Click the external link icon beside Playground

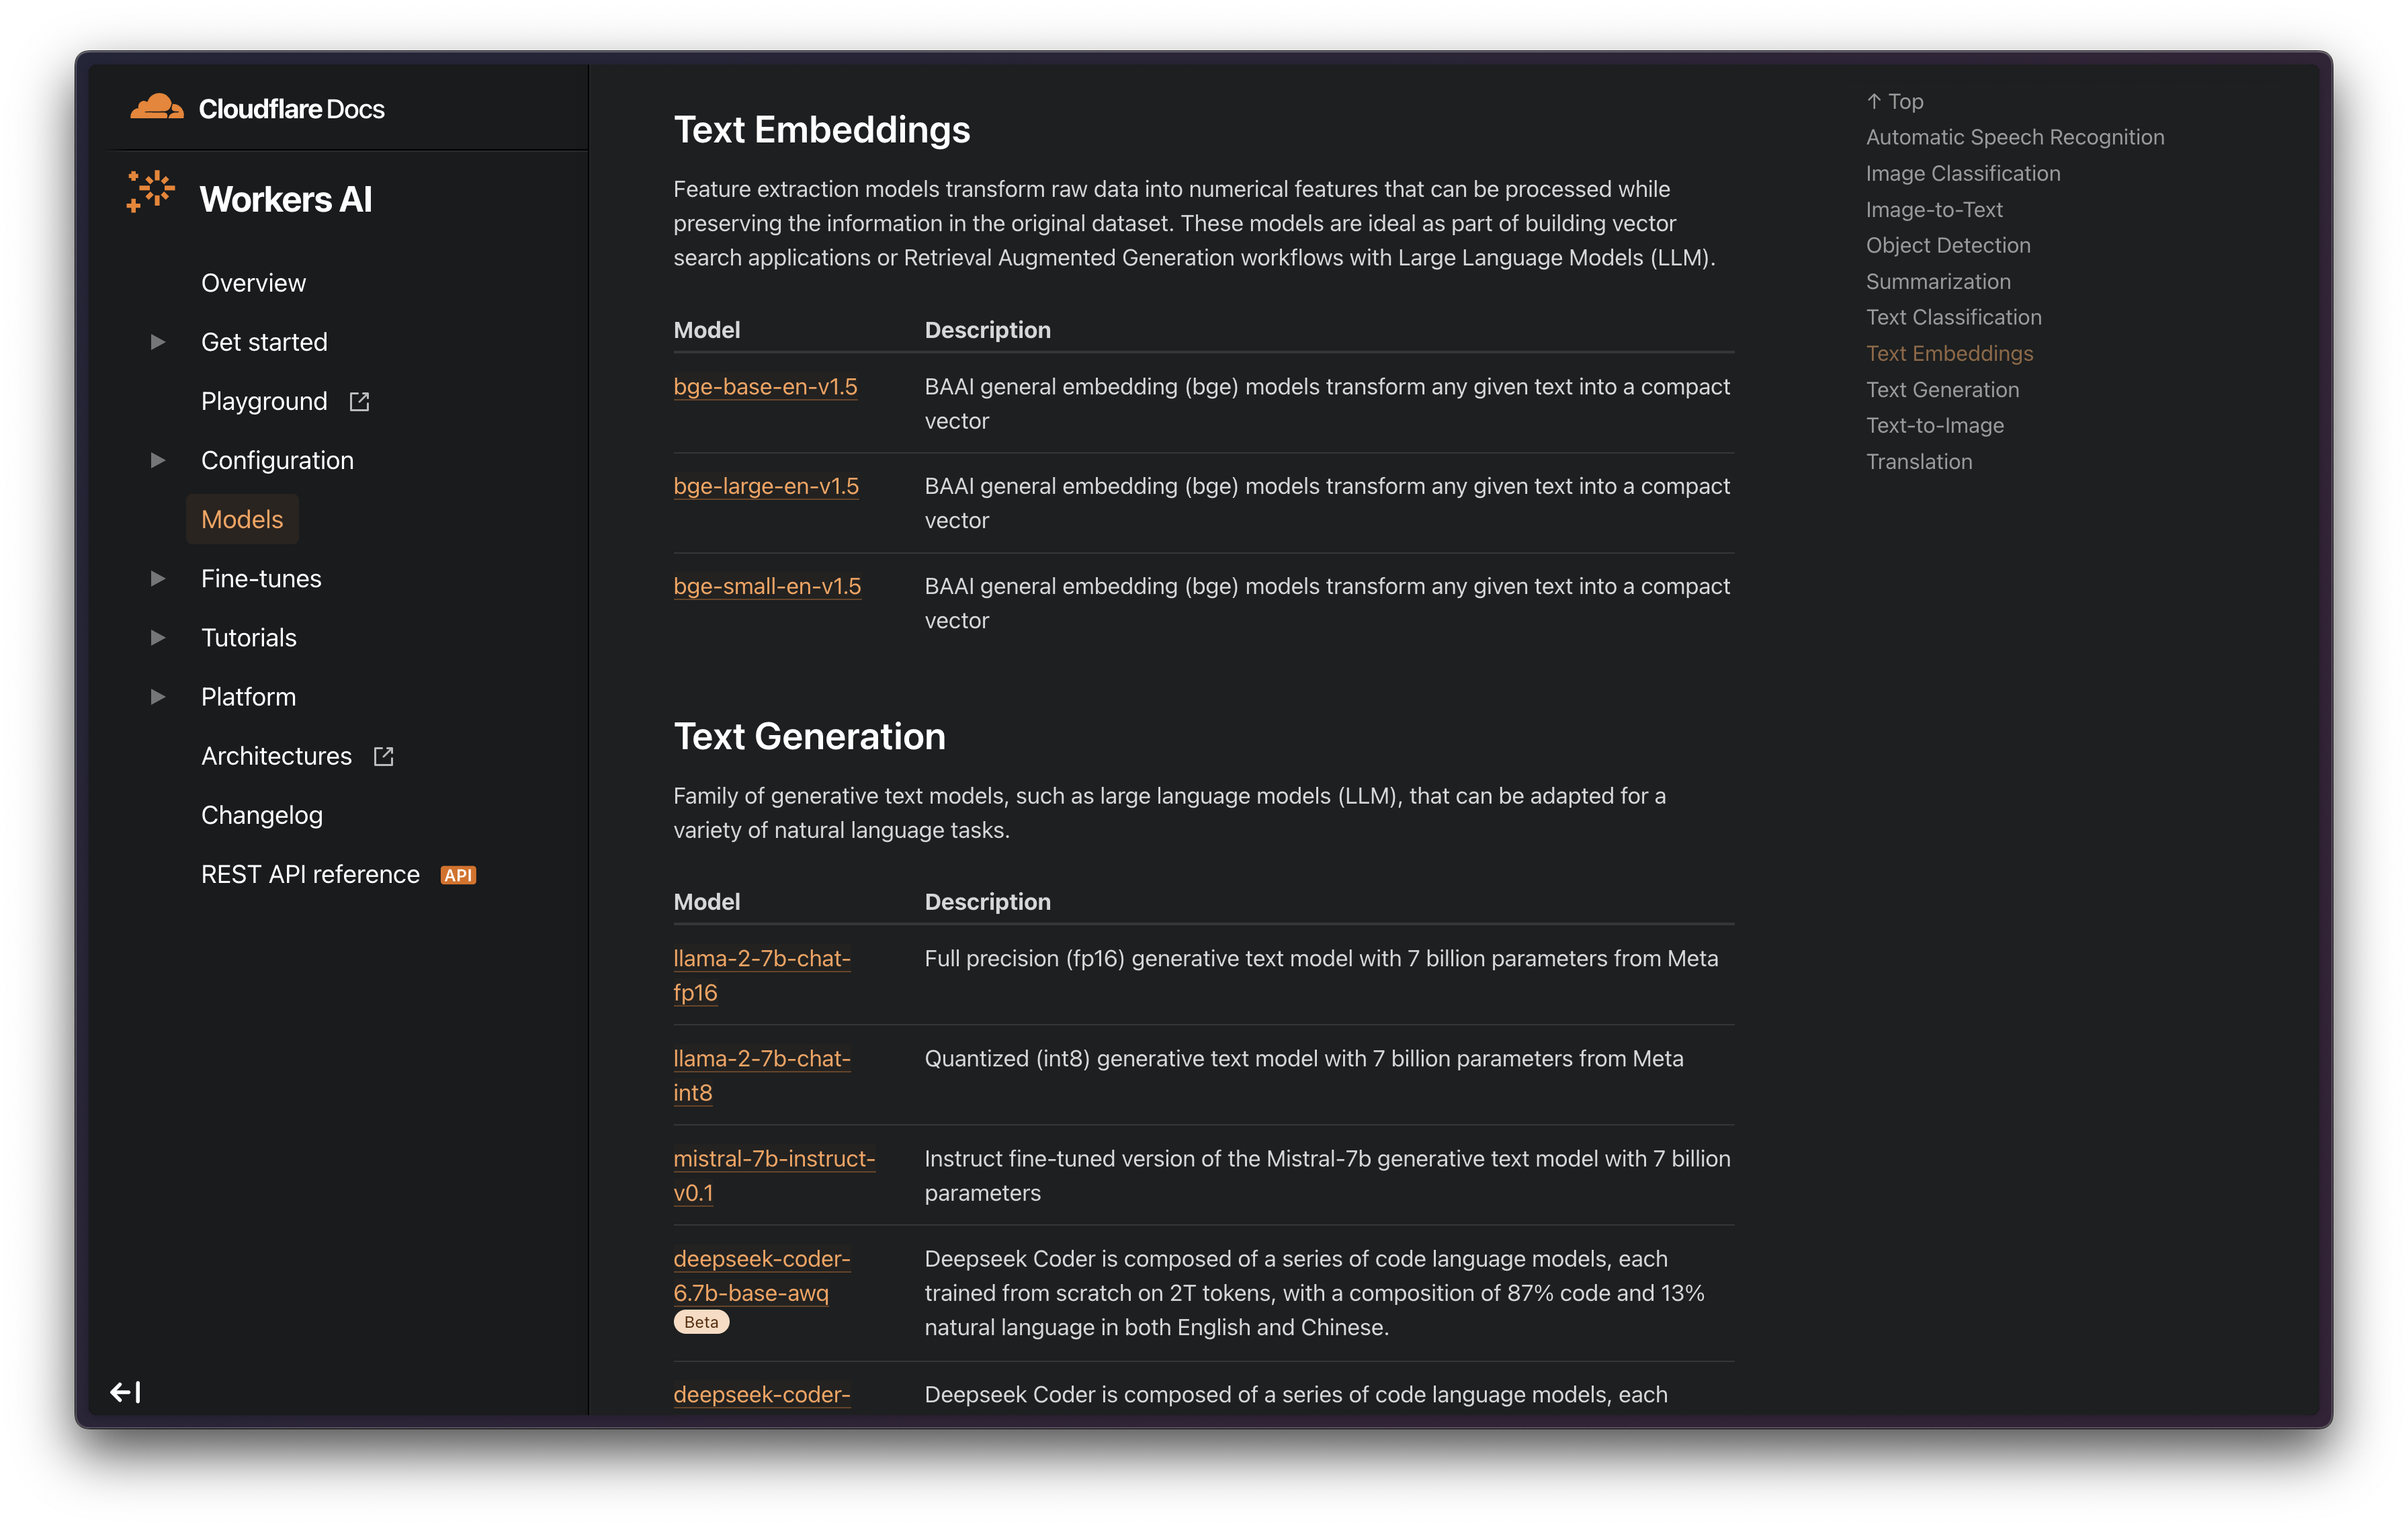click(359, 402)
